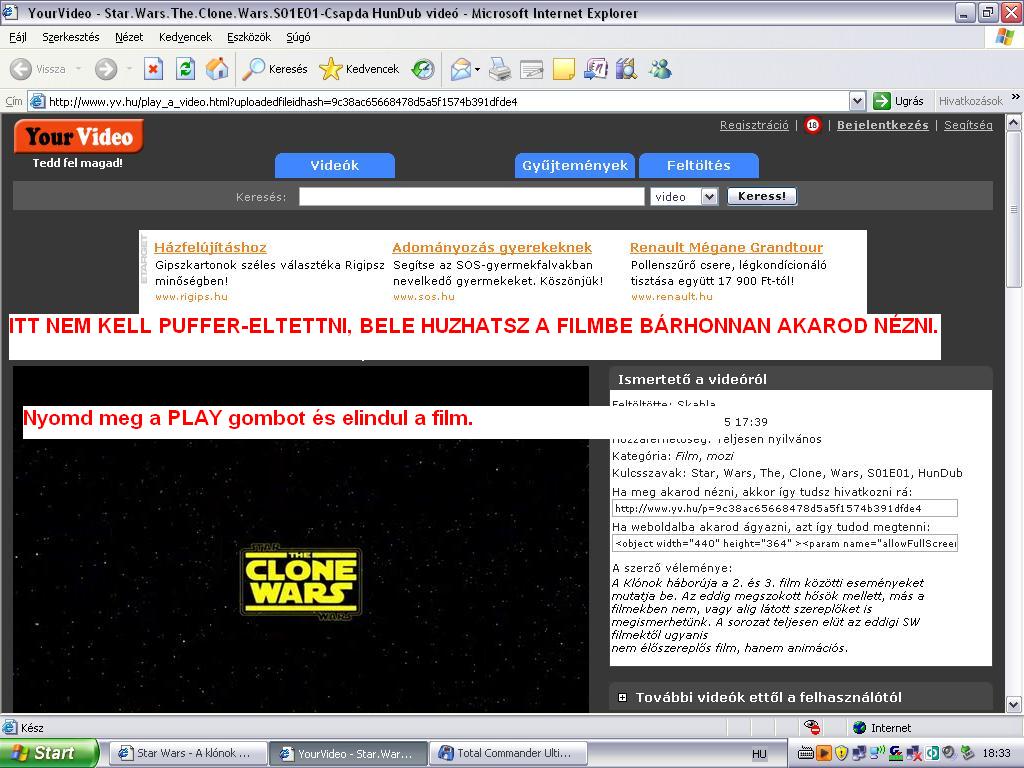The height and width of the screenshot is (768, 1024).
Task: Open the Fájl menu
Action: pyautogui.click(x=18, y=37)
